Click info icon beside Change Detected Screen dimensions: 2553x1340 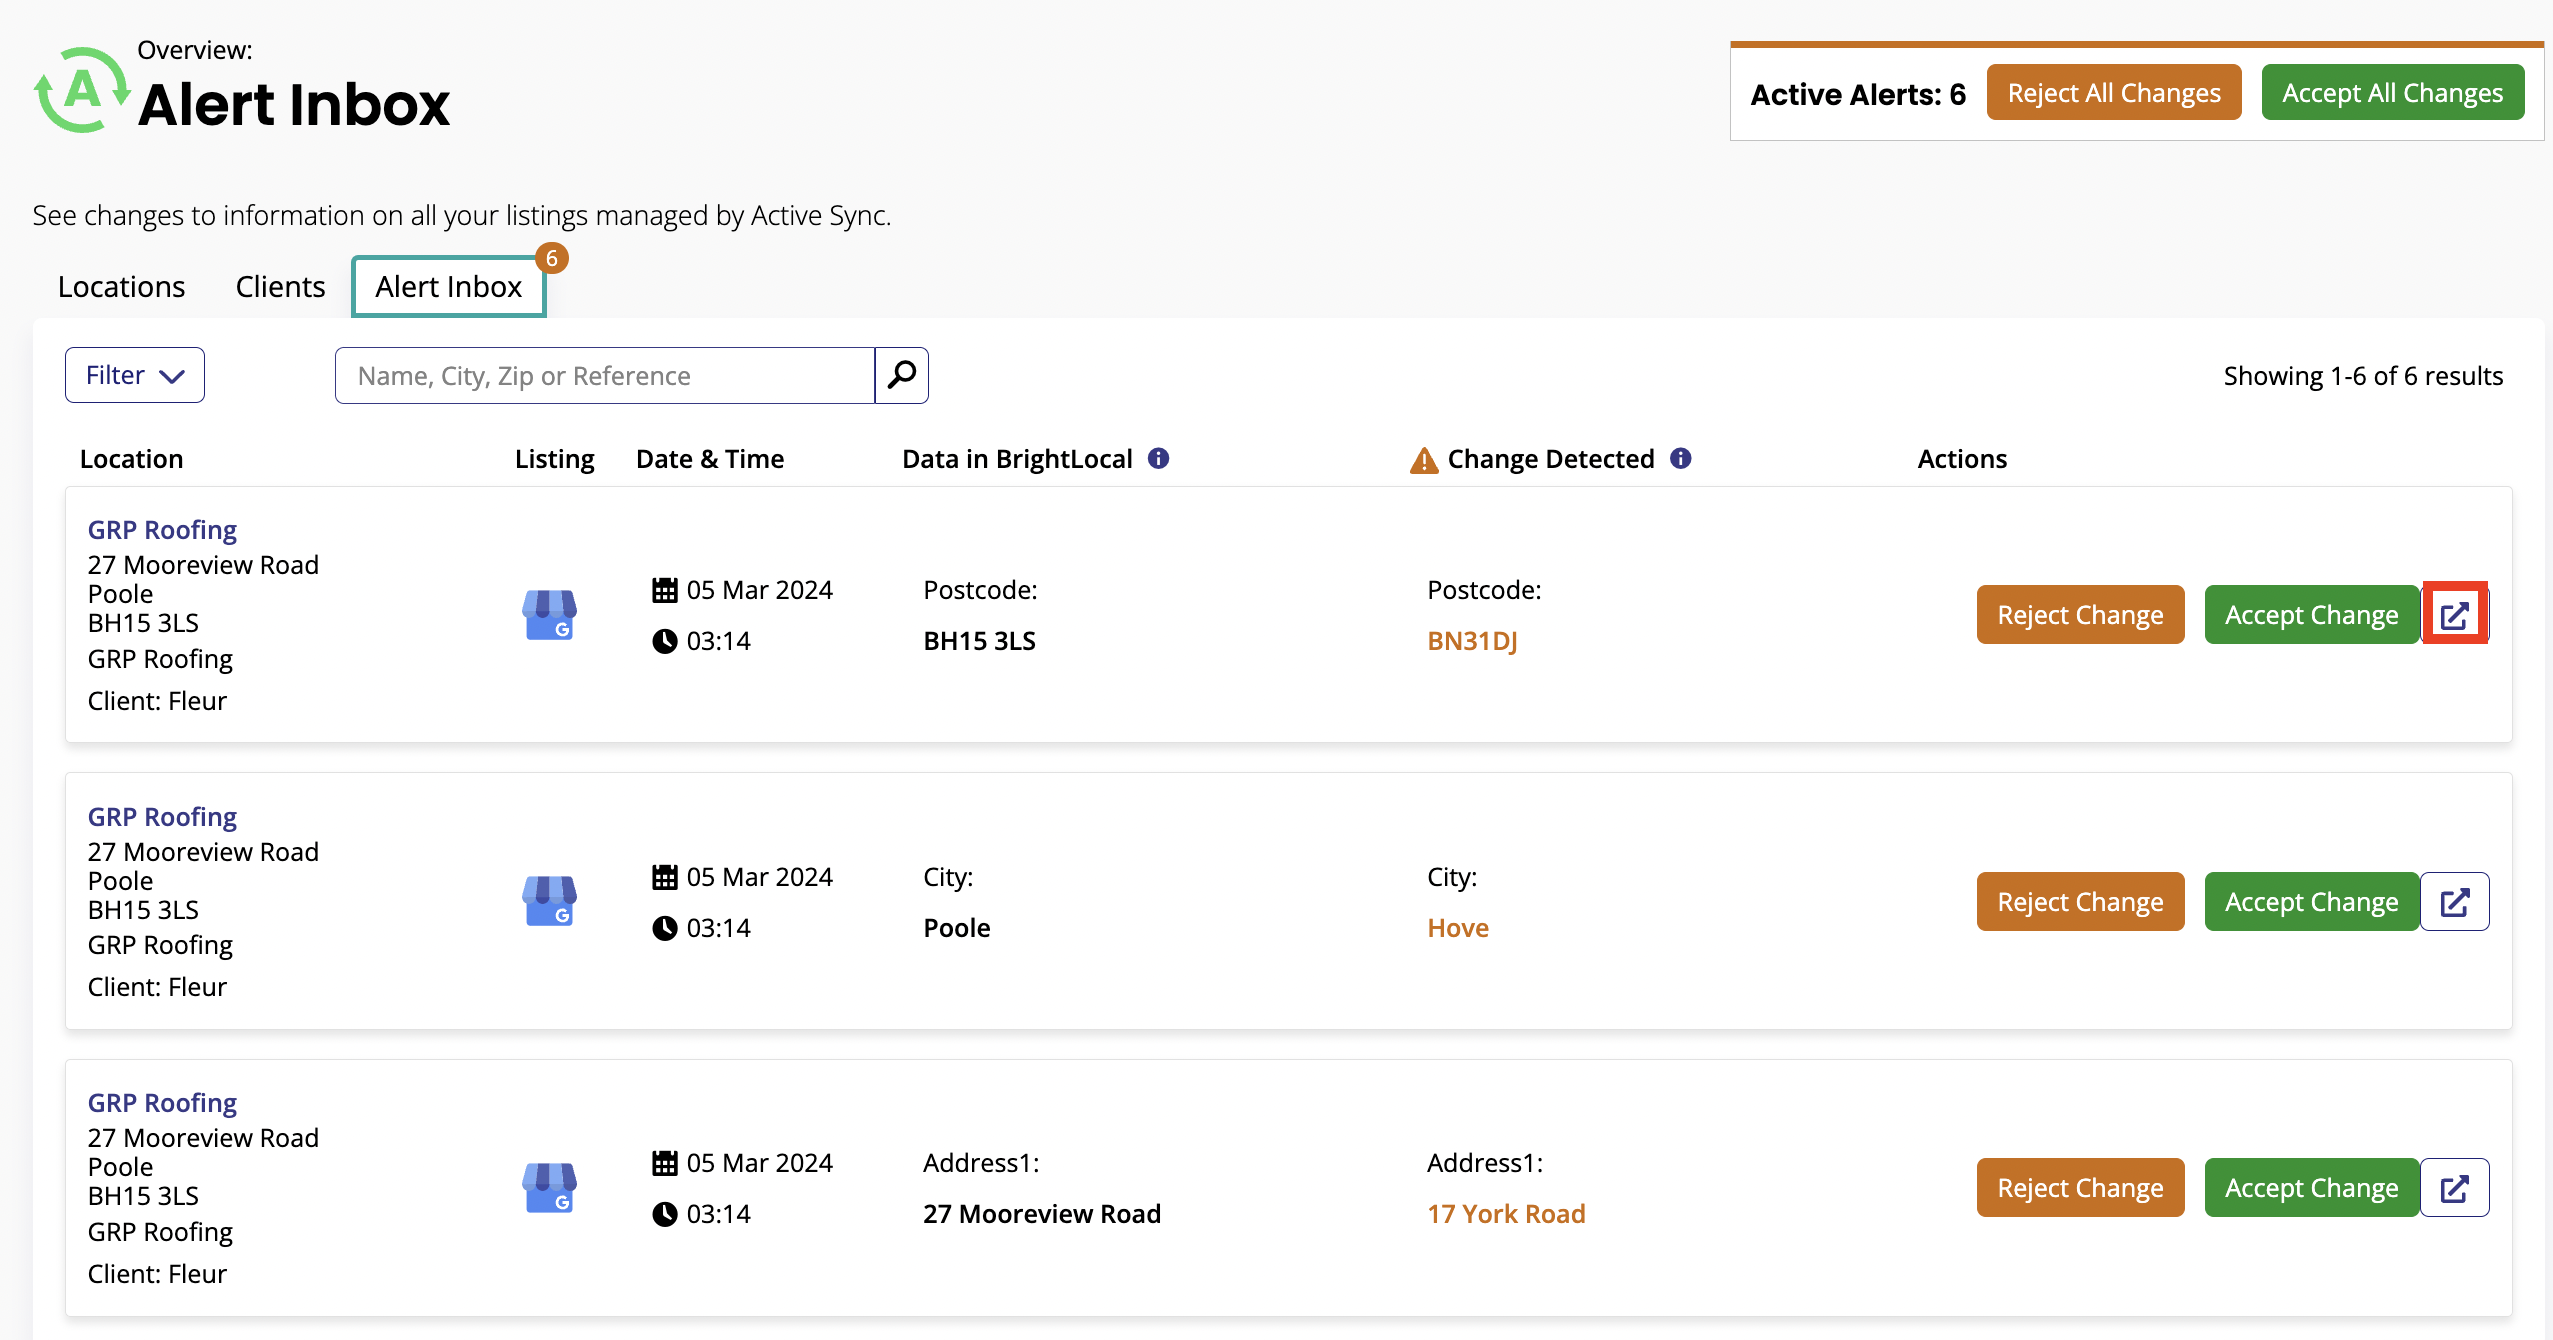pos(1681,458)
